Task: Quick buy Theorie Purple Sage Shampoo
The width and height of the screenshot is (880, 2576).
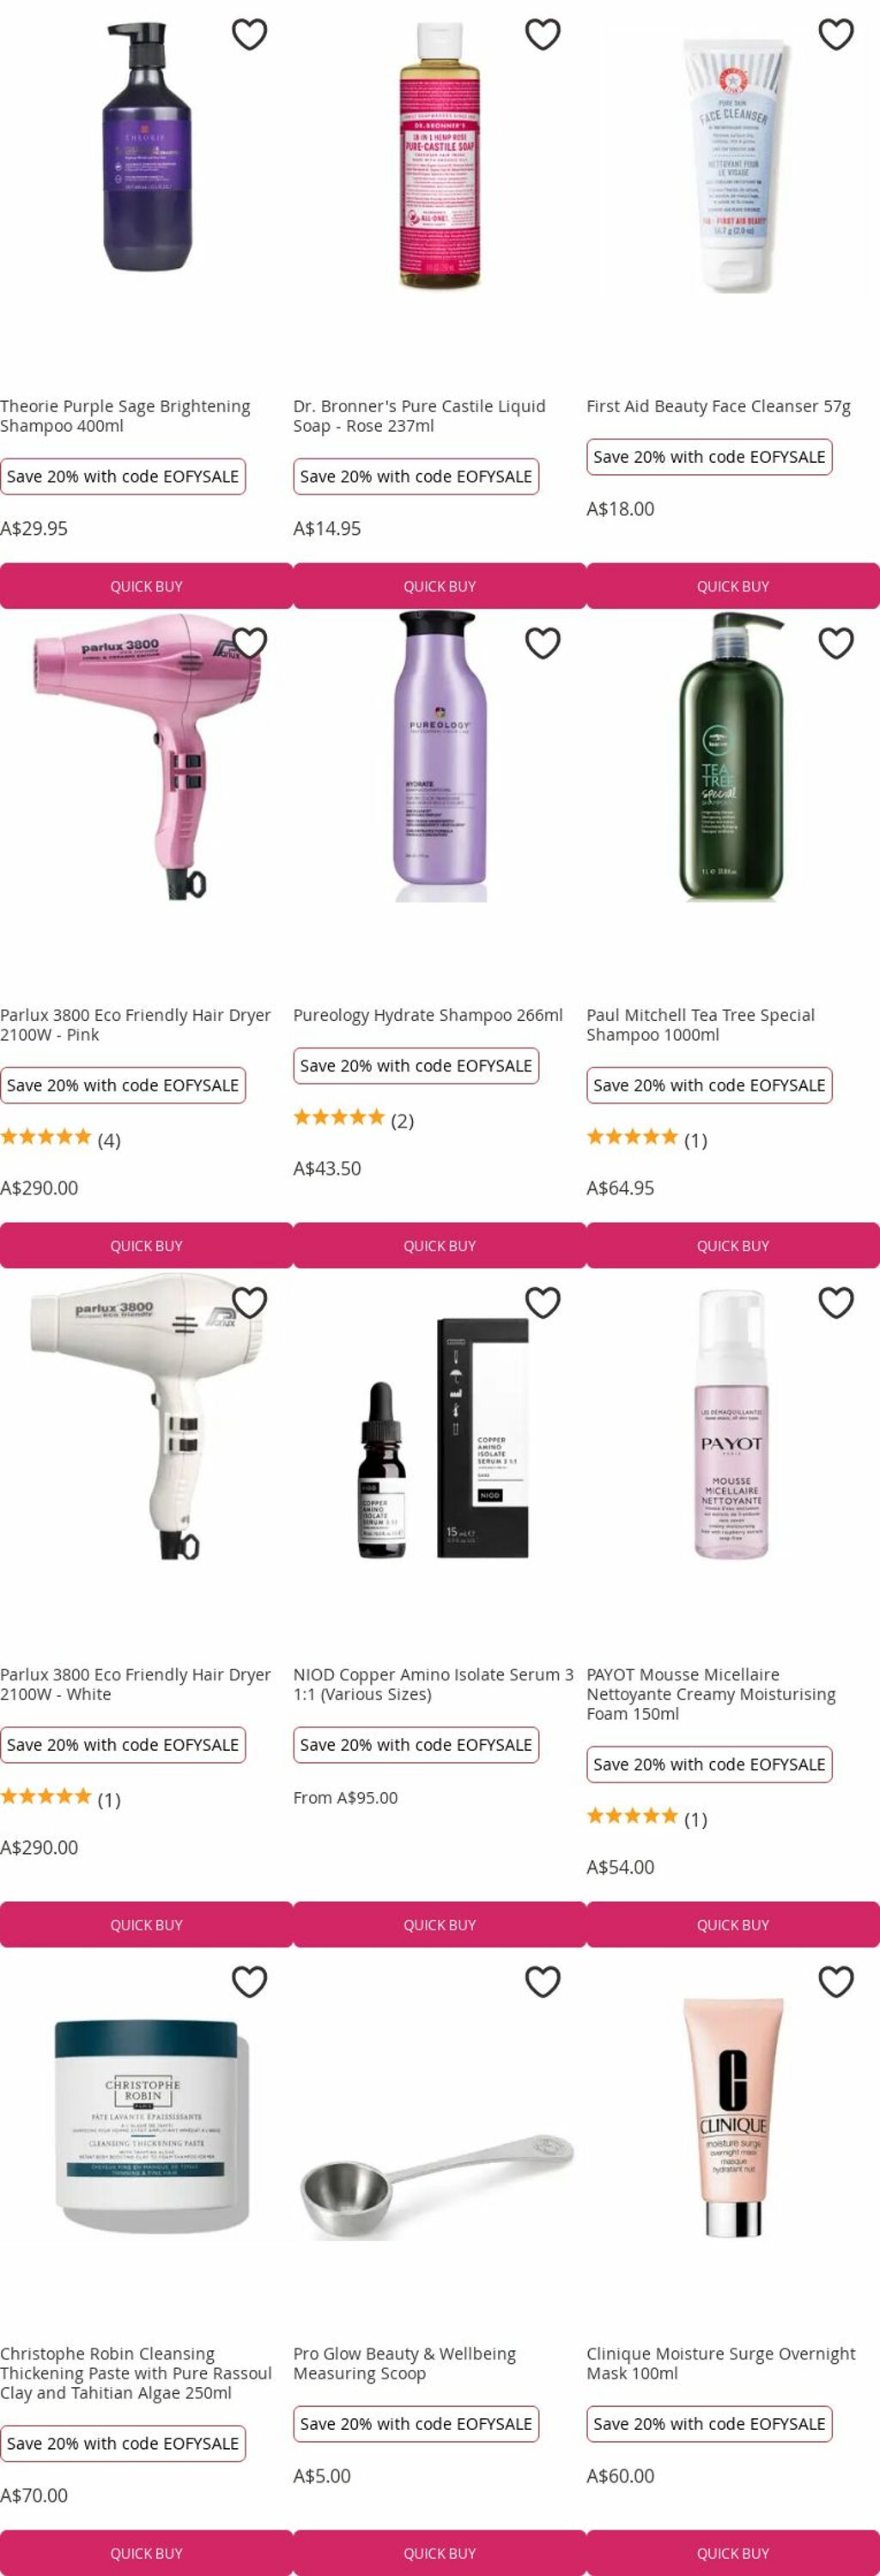Action: click(146, 586)
